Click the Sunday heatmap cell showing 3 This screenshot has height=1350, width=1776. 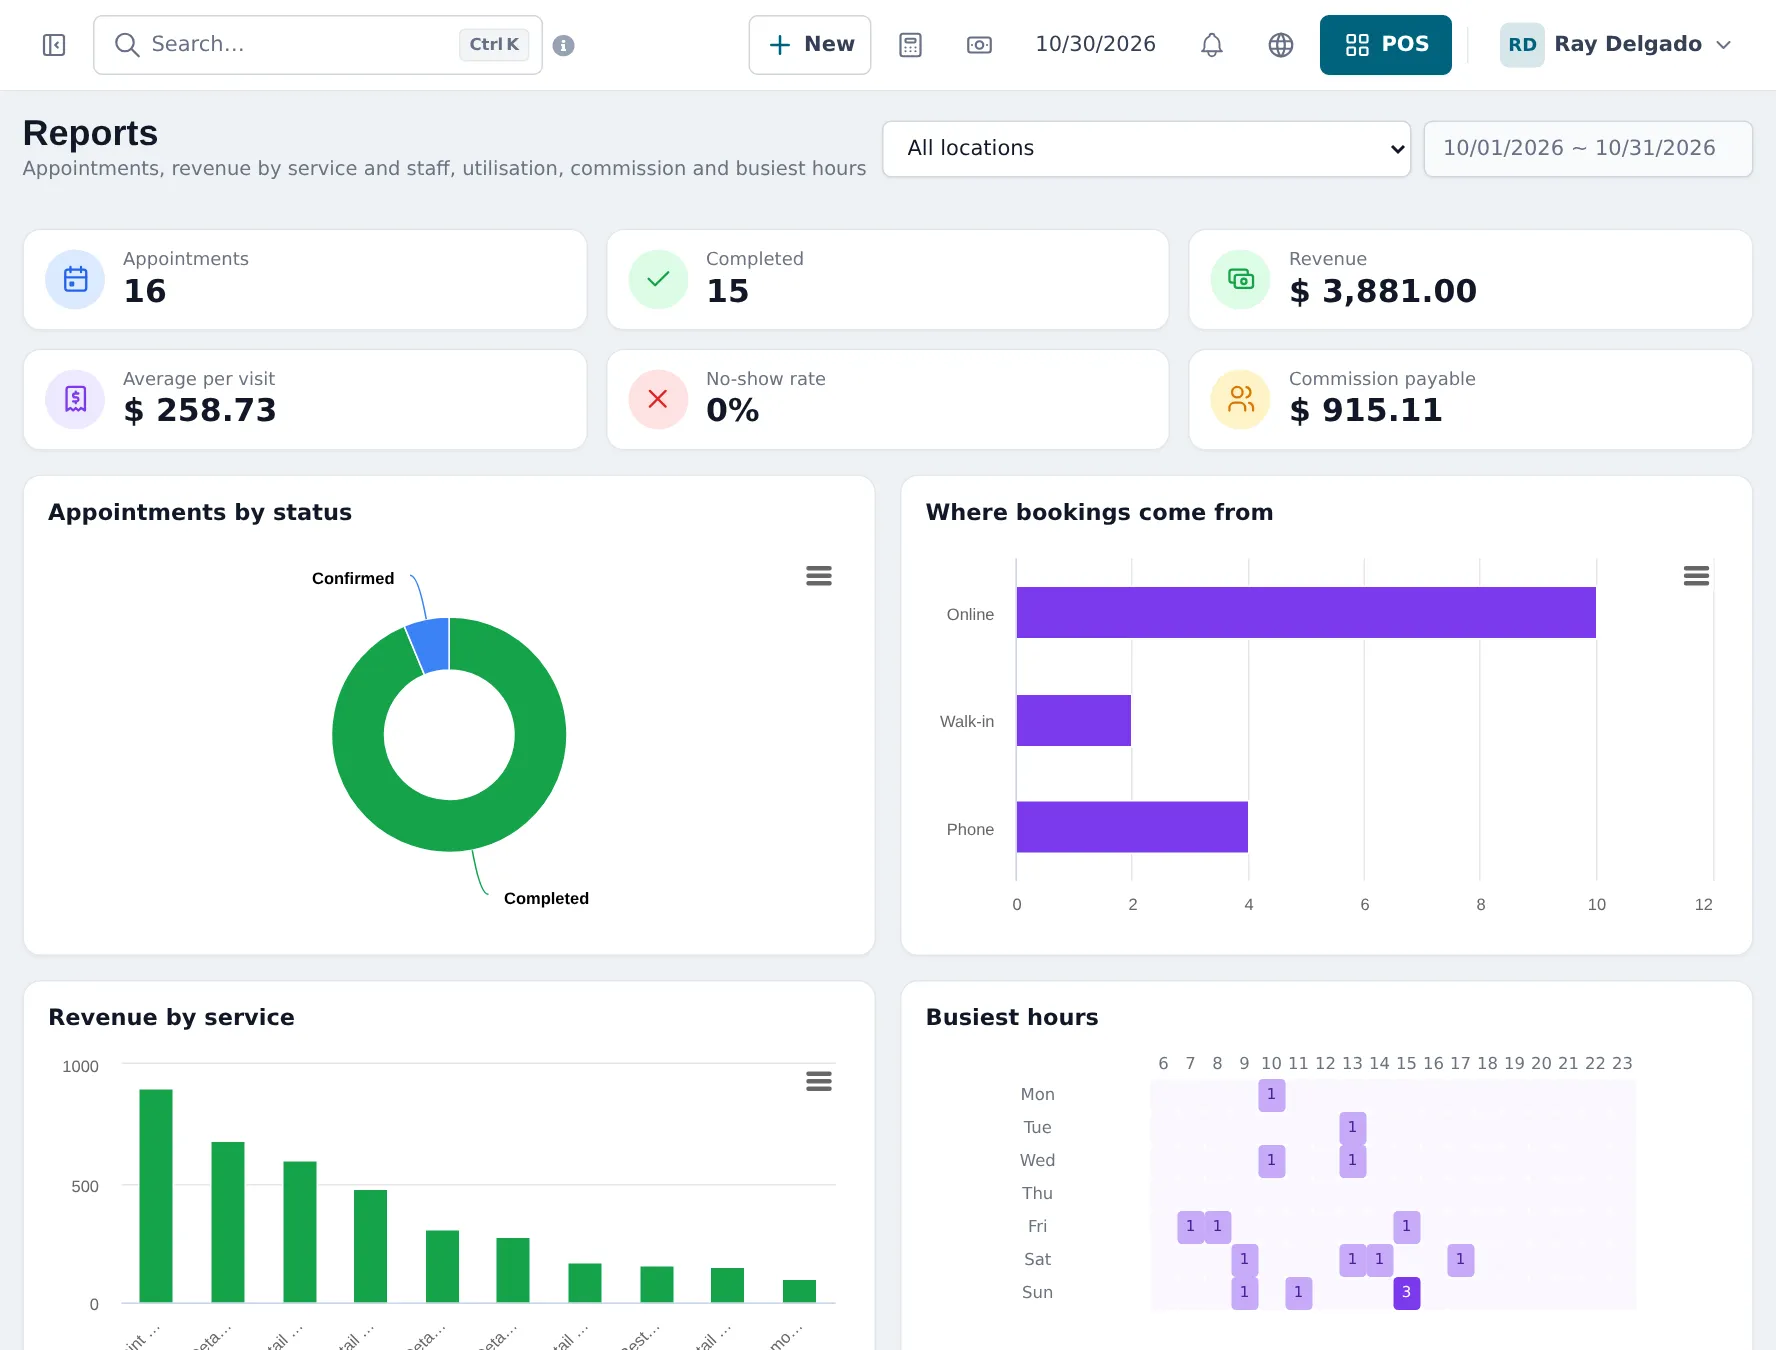tap(1406, 1292)
